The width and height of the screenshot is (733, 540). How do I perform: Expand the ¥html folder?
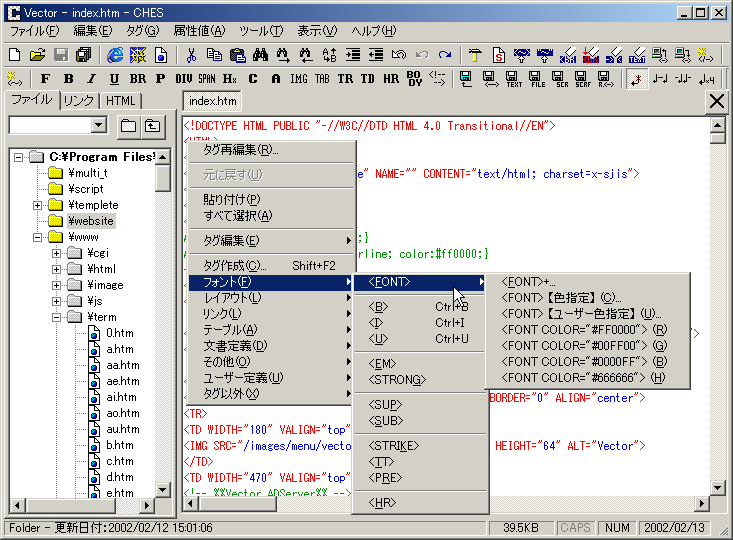click(57, 269)
